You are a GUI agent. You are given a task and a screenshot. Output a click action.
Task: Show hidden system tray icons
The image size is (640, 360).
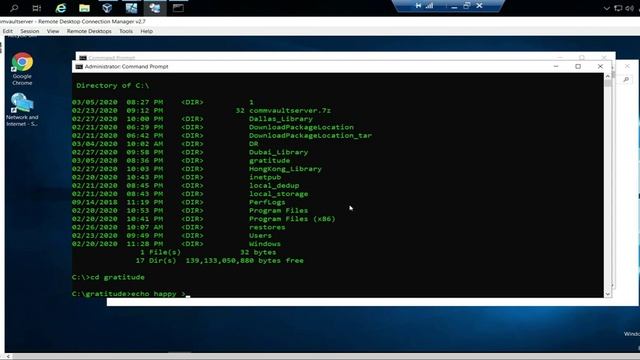(607, 8)
